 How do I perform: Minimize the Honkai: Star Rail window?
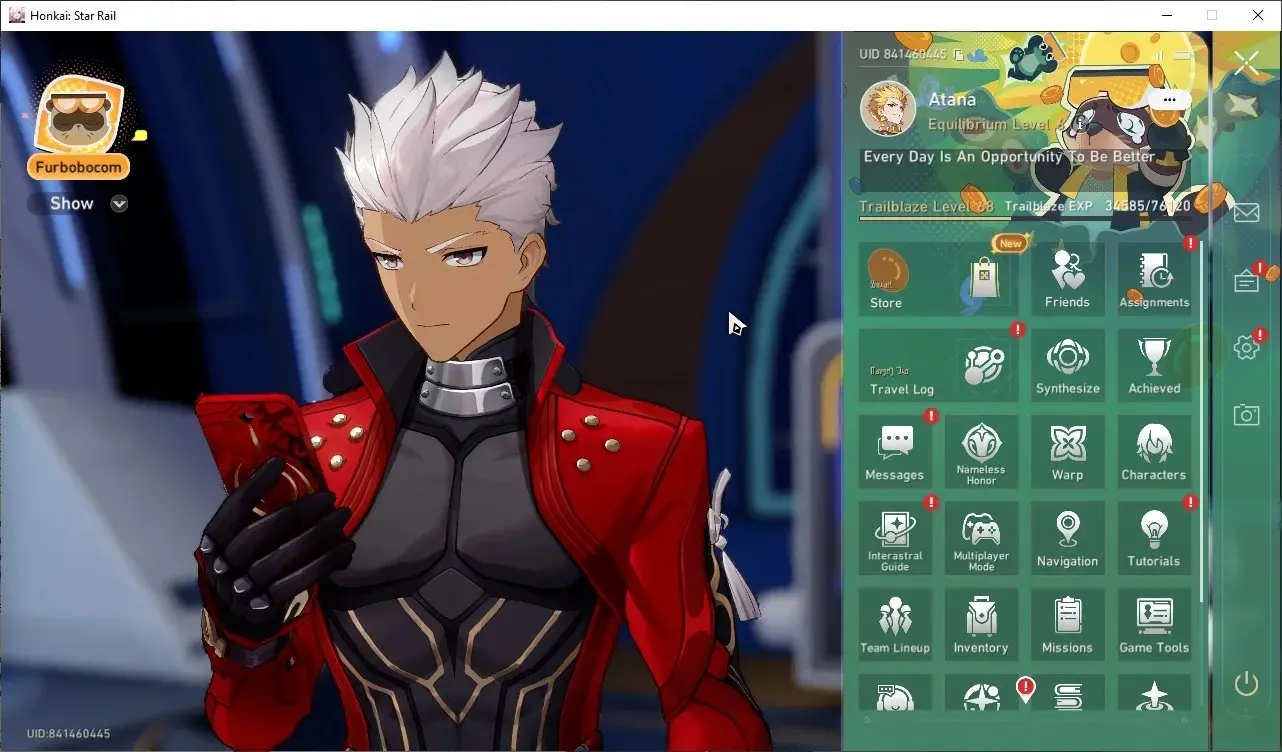point(1168,15)
